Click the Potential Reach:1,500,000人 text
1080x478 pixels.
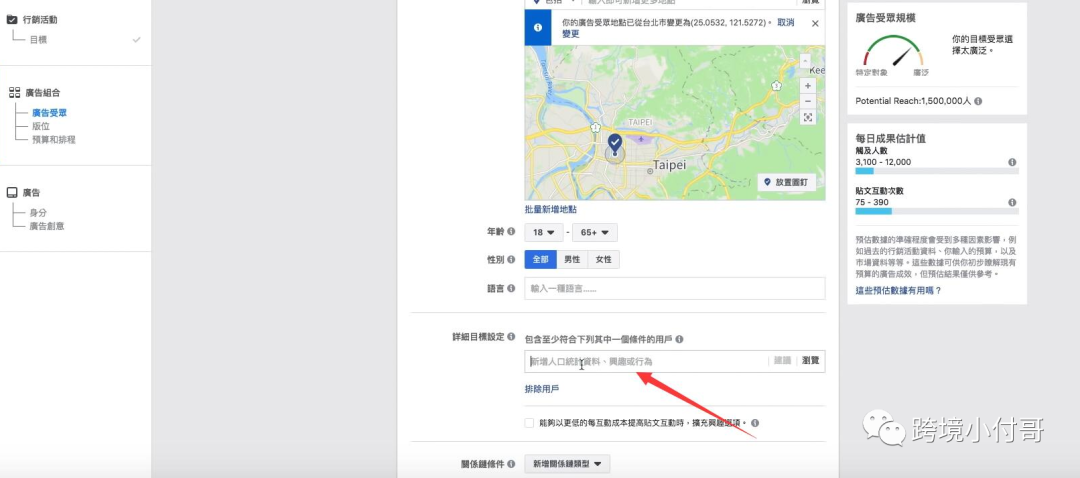(x=913, y=101)
